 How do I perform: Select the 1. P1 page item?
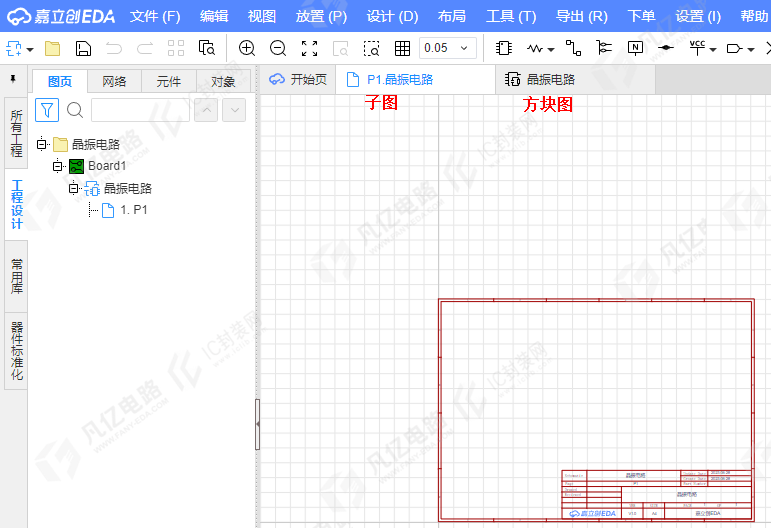pos(124,210)
